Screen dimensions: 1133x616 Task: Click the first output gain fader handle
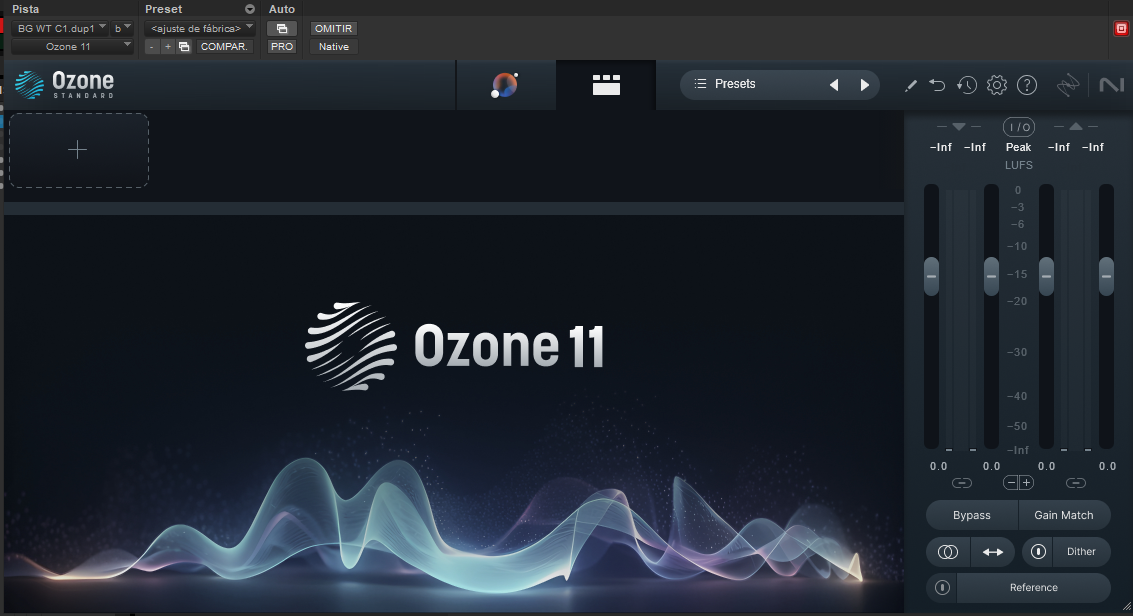1046,277
